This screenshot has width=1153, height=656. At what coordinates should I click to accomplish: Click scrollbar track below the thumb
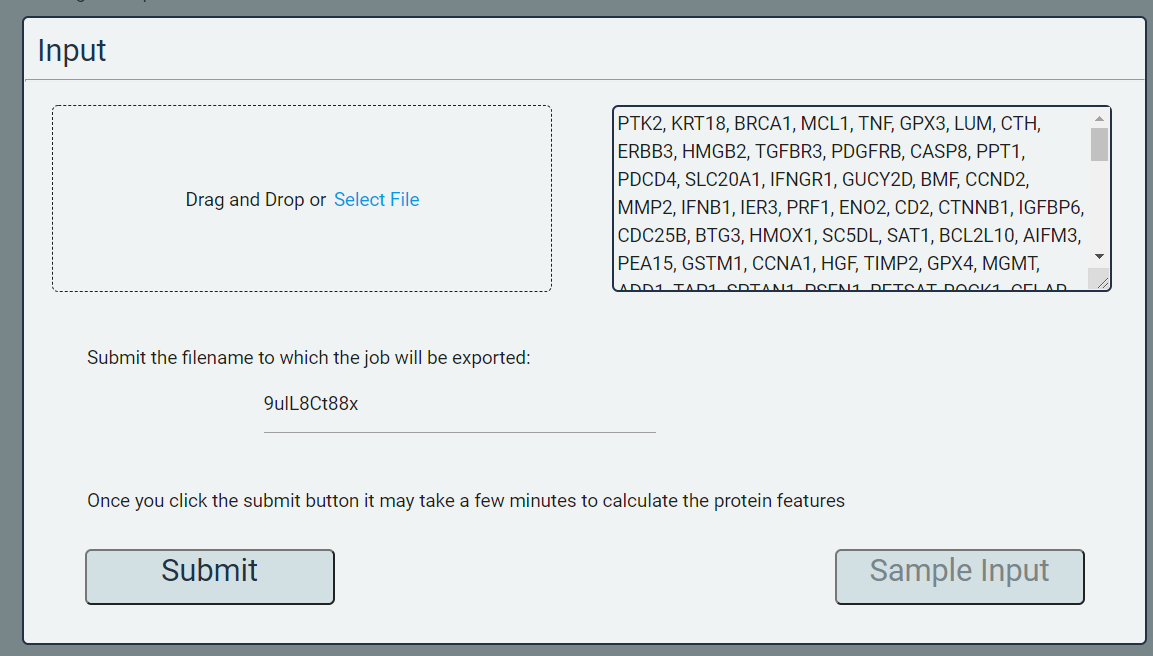(1099, 204)
